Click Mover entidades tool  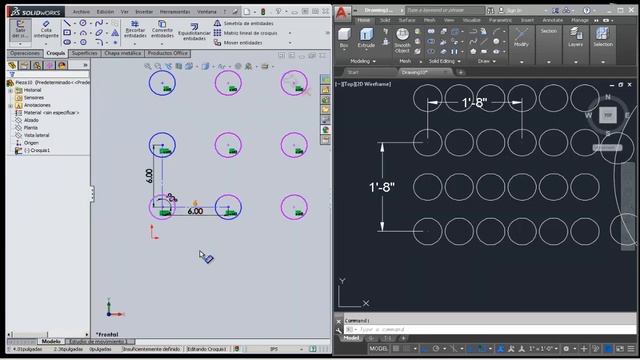pos(238,42)
